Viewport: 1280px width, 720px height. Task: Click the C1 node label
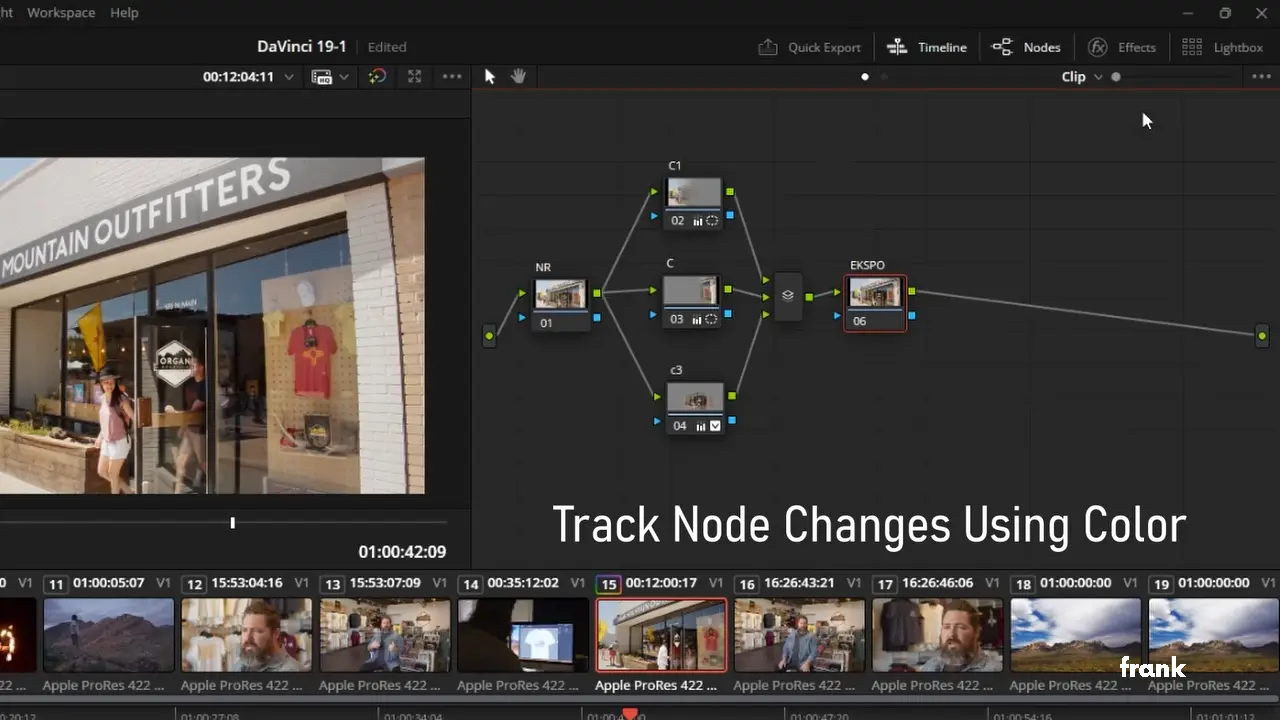[x=675, y=166]
